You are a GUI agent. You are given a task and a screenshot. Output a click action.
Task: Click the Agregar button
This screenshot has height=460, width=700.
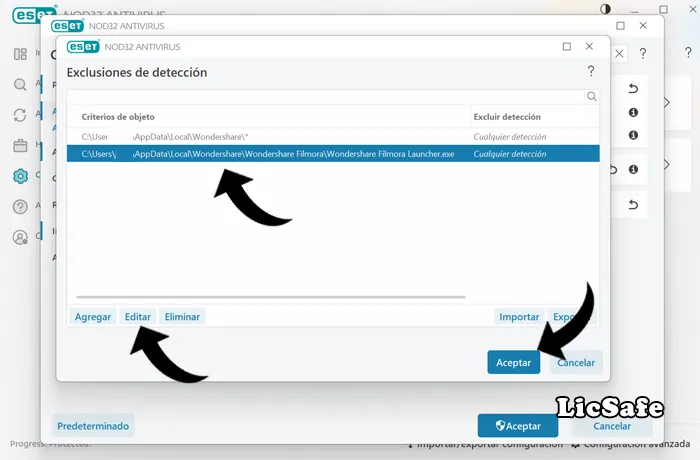(x=93, y=317)
